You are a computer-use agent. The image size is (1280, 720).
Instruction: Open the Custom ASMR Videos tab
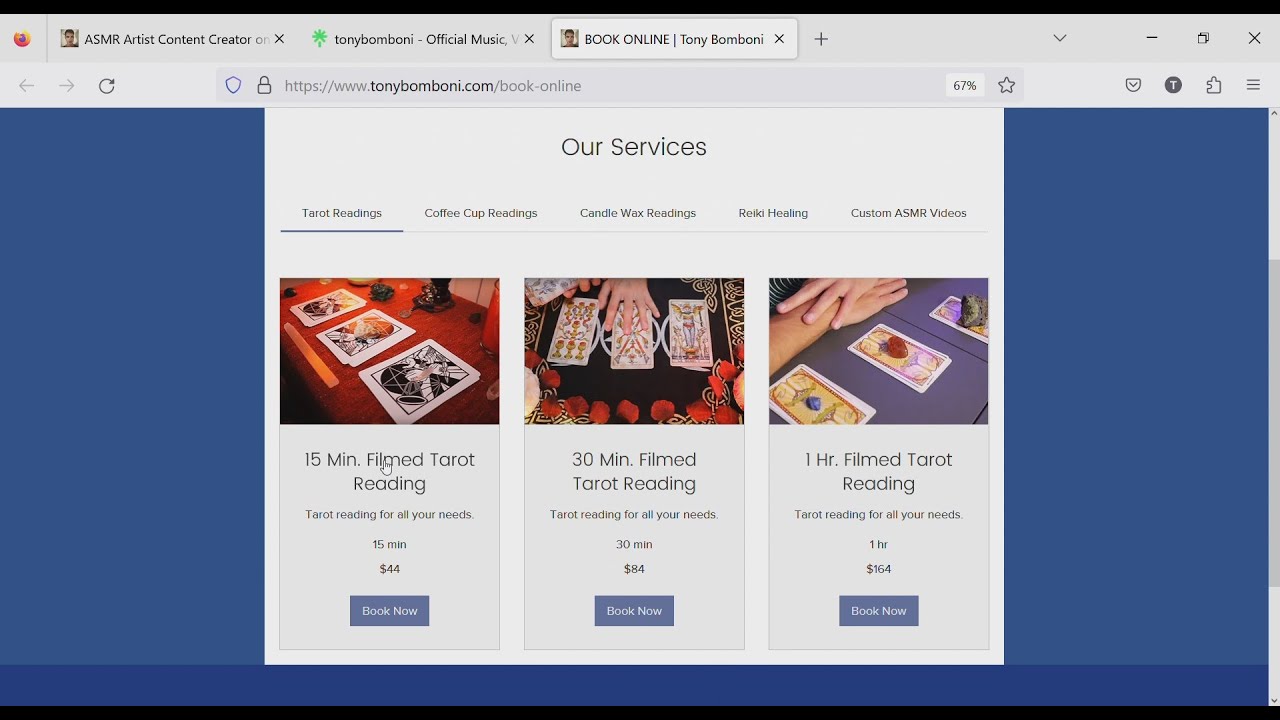[909, 214]
